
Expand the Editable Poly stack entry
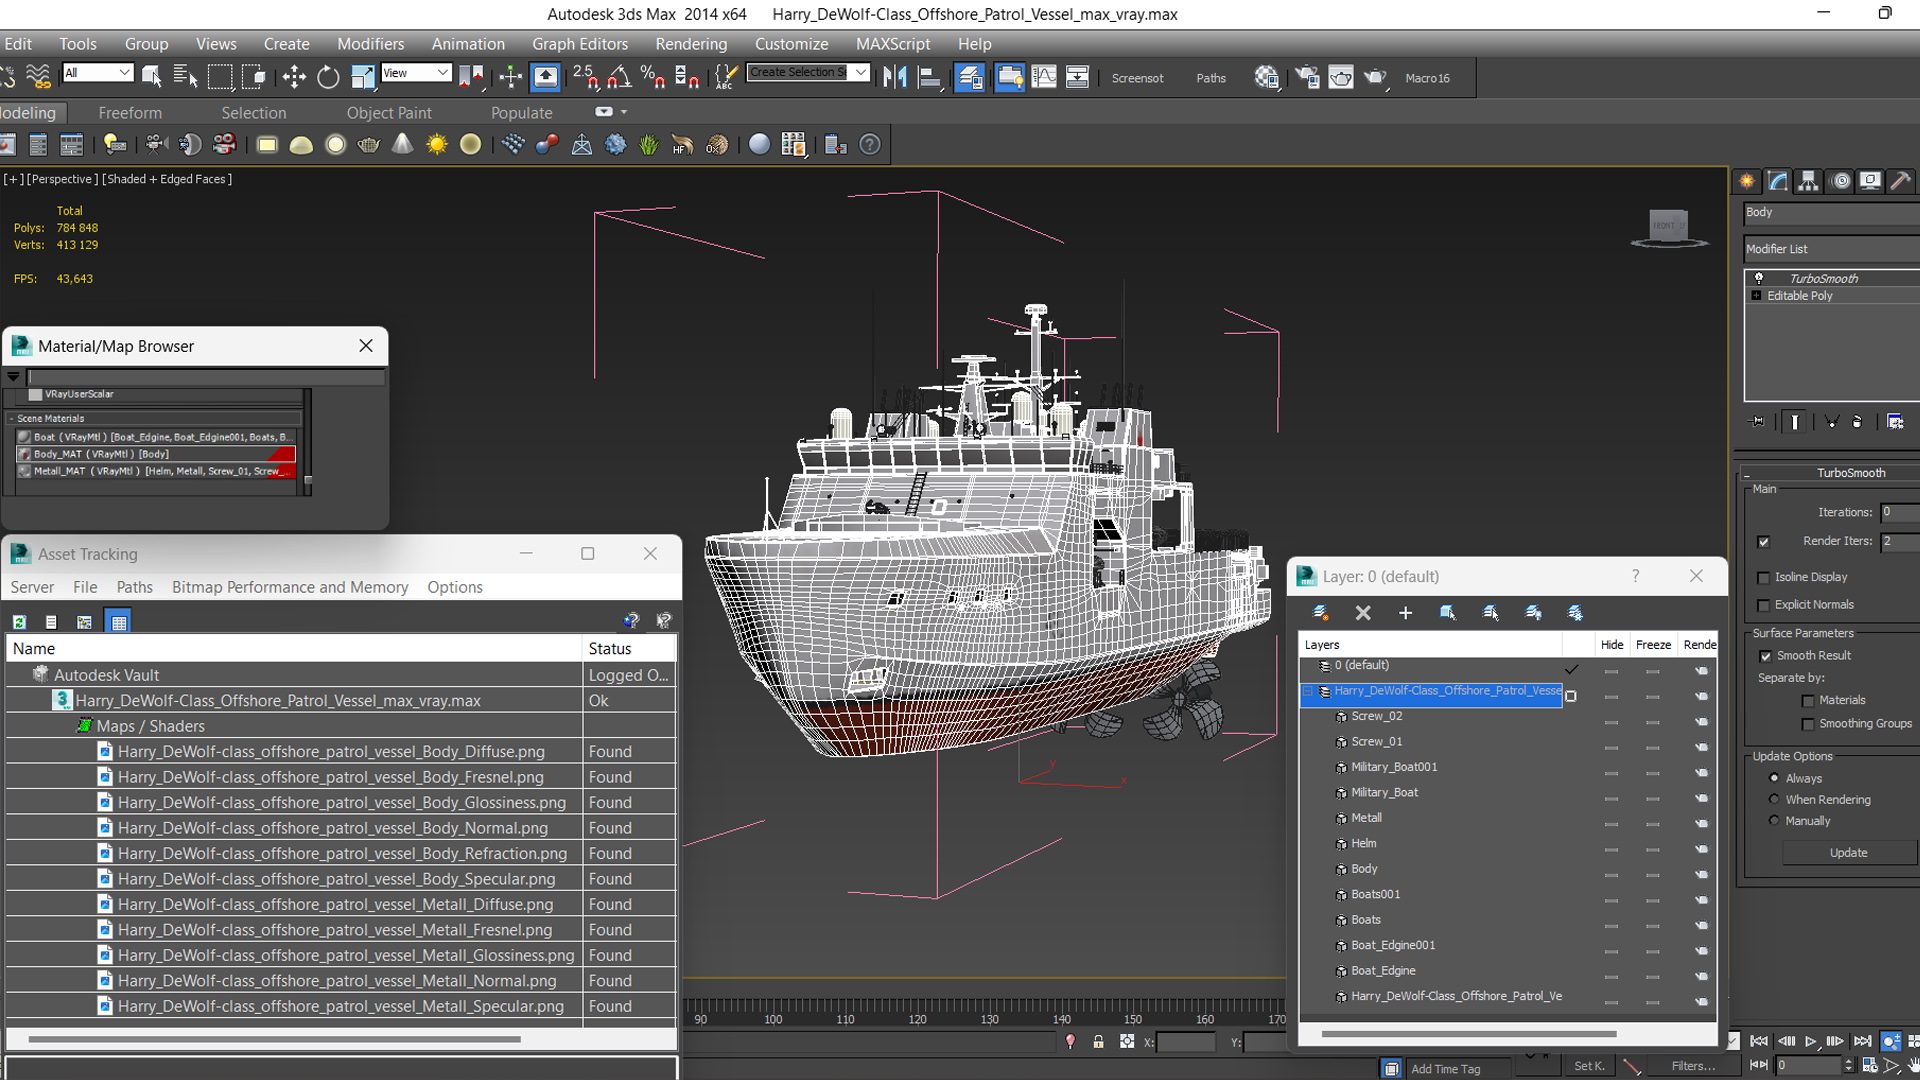point(1756,296)
